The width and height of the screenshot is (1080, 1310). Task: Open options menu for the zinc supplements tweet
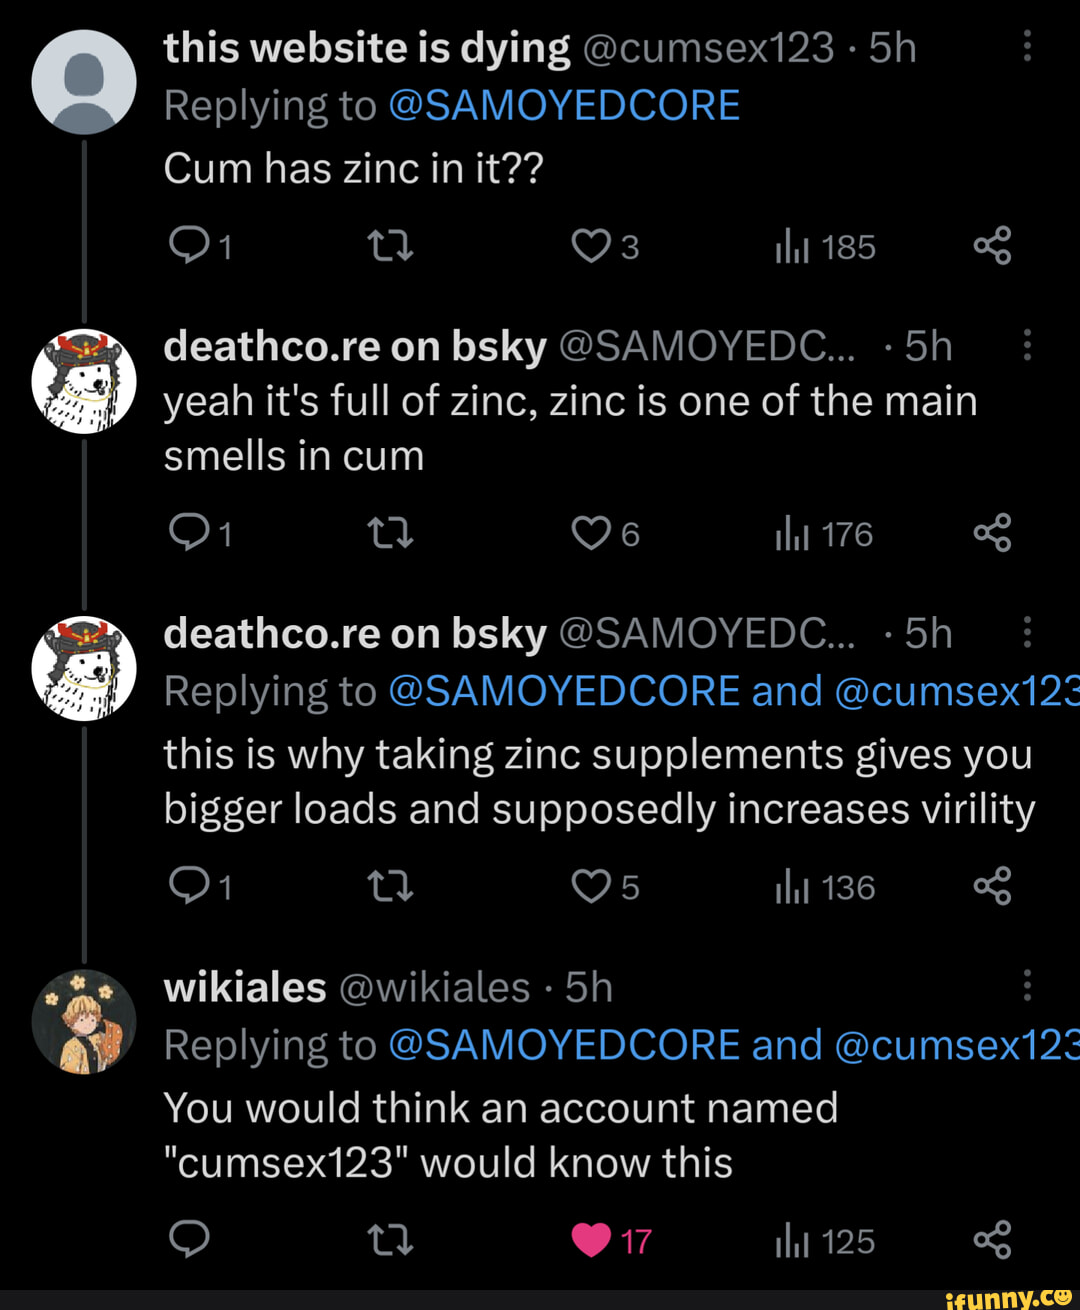1027,632
